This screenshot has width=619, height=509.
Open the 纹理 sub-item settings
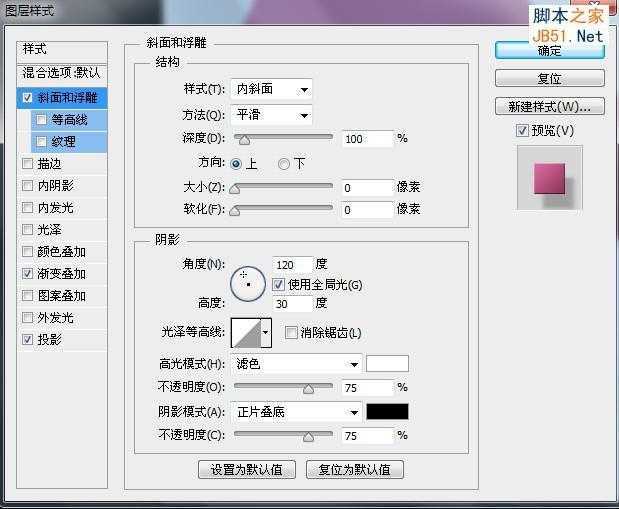click(69, 141)
